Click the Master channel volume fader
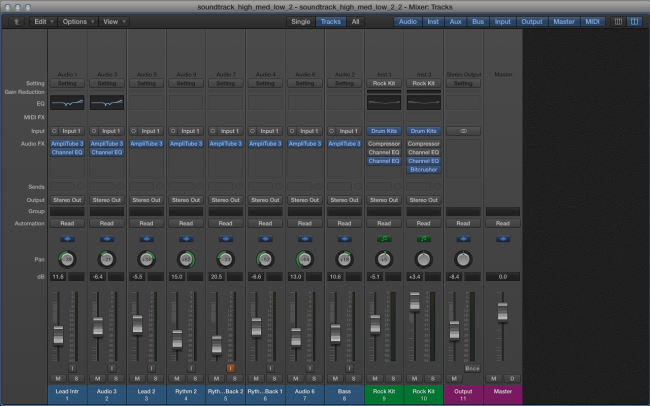The width and height of the screenshot is (650, 406). click(x=501, y=311)
